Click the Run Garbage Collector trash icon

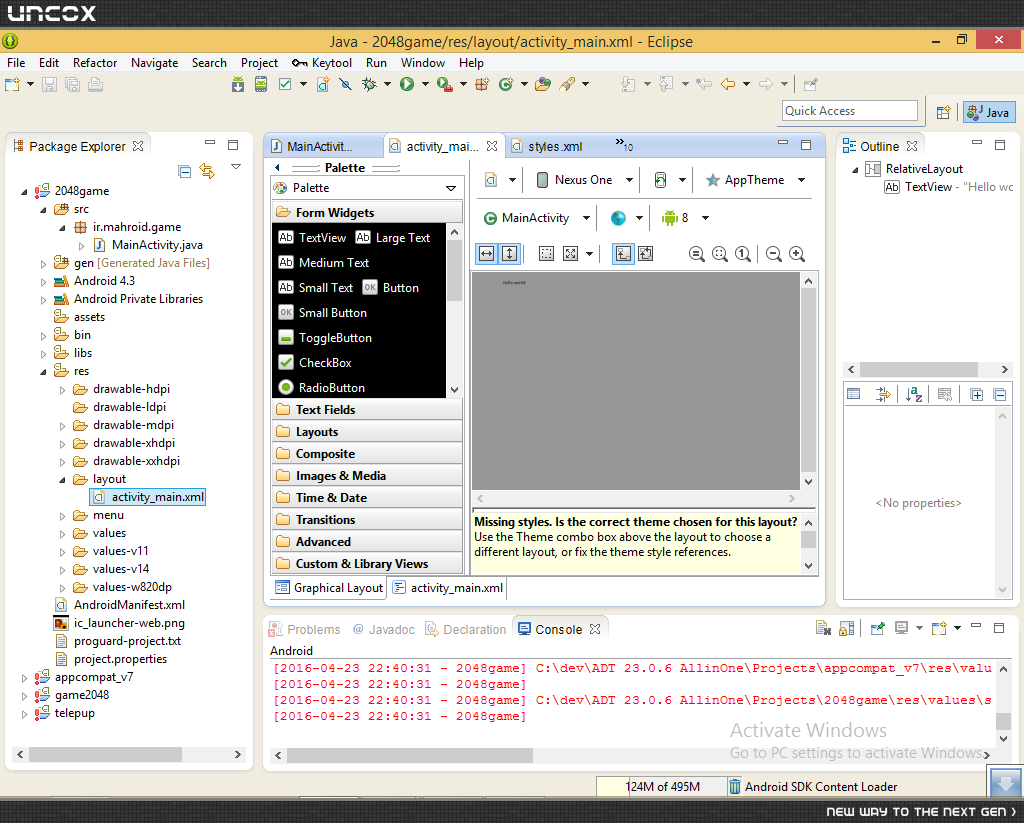735,786
